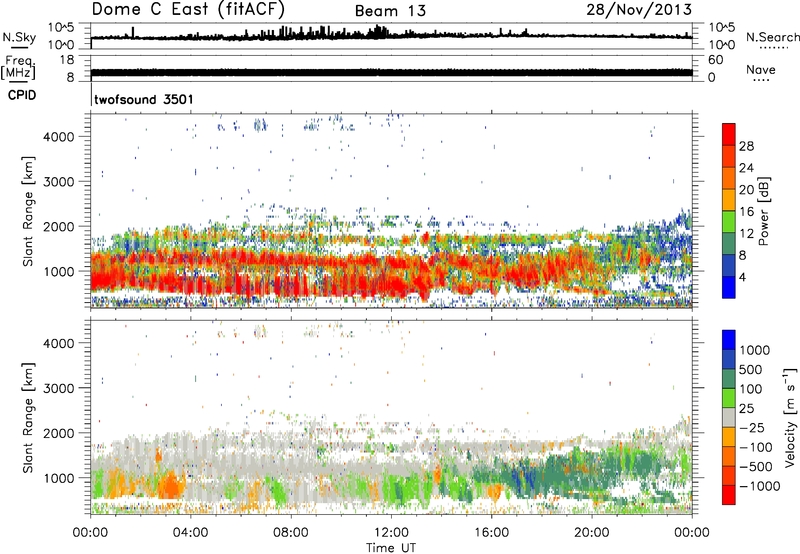Screen dimensions: 800x554
Task: Select Velocity color bar segment between 500 and 1000
Action: coord(729,359)
